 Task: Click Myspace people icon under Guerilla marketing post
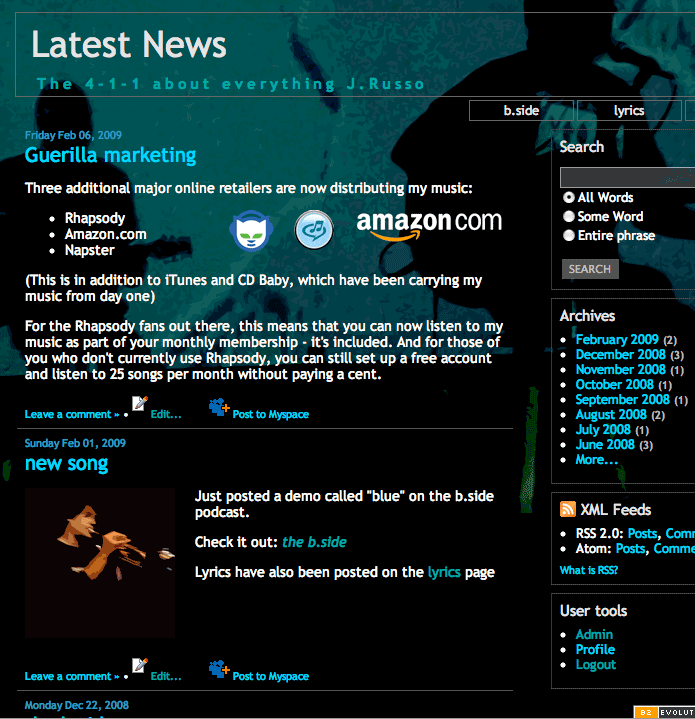click(x=219, y=407)
